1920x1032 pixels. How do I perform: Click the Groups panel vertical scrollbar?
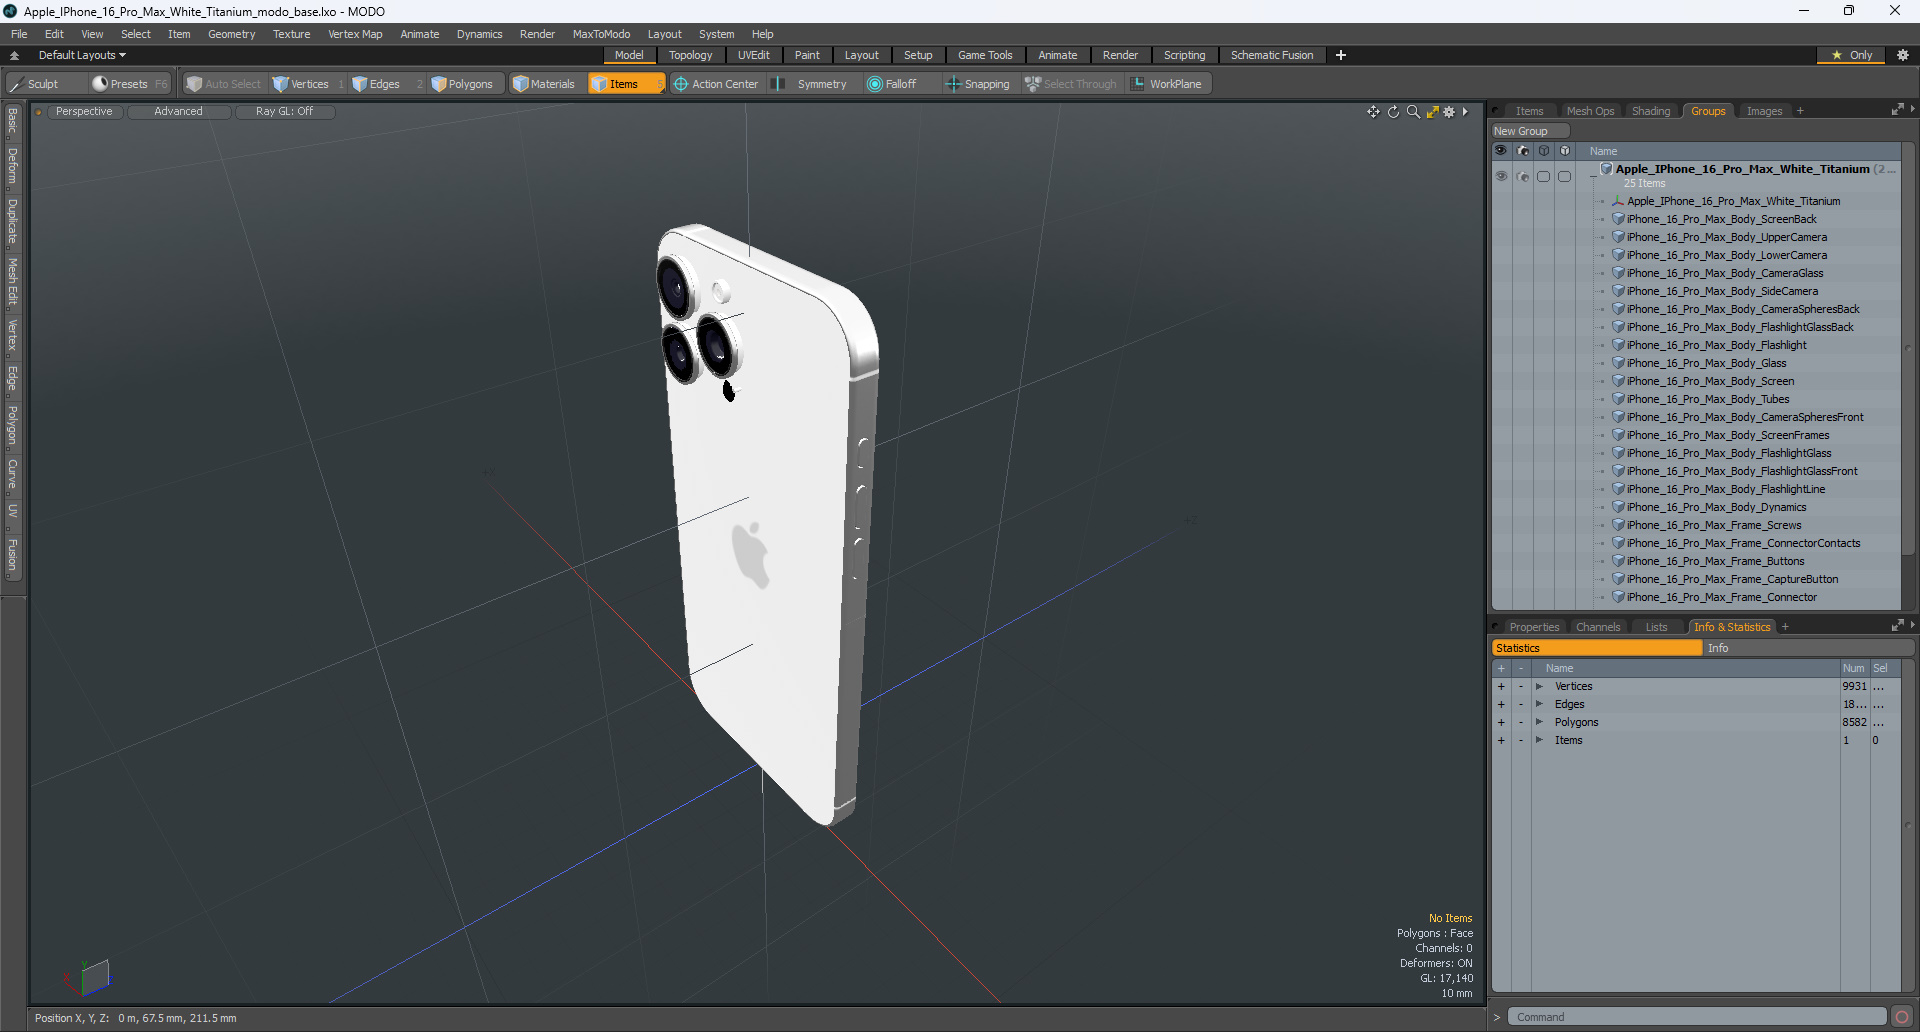(1908, 350)
